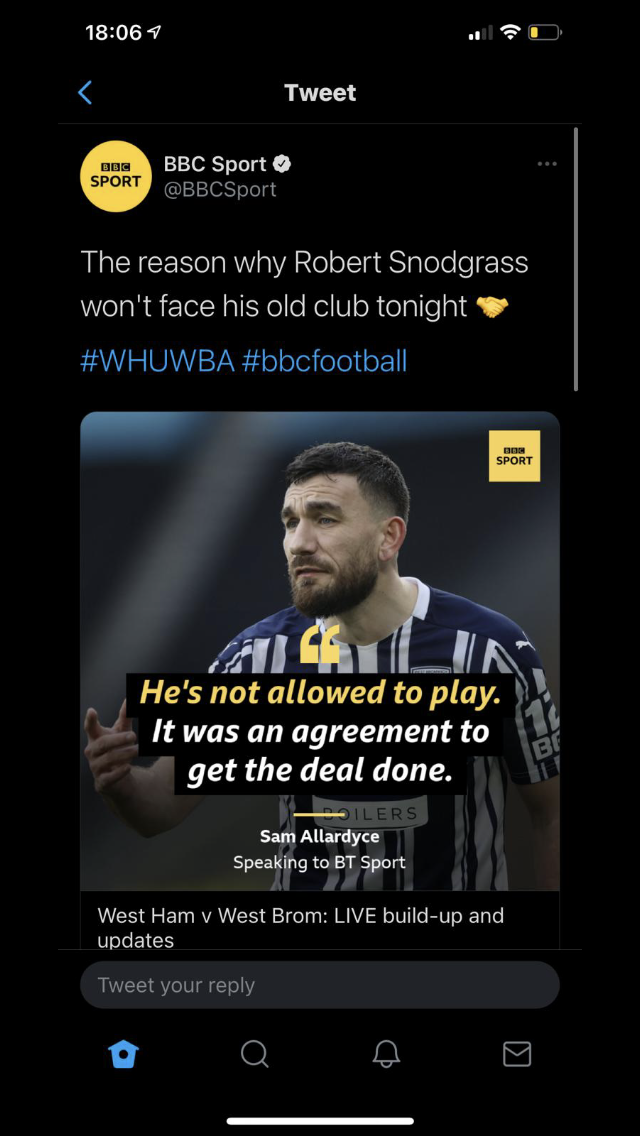Viewport: 640px width, 1136px height.
Task: Click the 'Tweet your reply' field
Action: tap(320, 985)
